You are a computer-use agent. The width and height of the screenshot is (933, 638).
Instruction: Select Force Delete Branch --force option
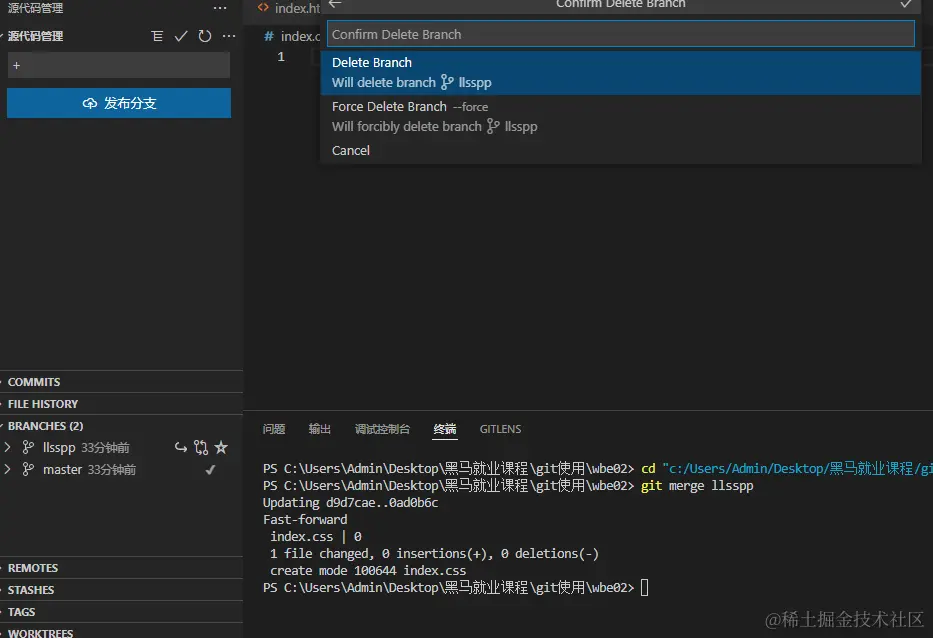(x=621, y=117)
